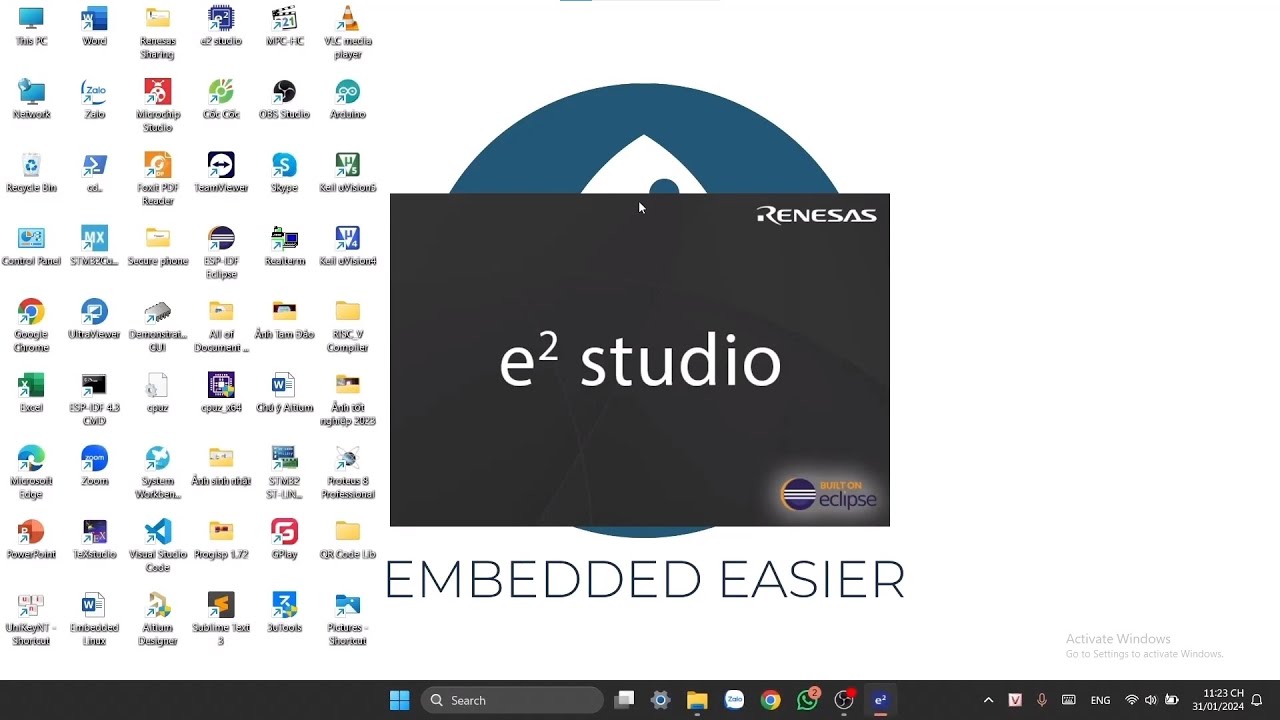The width and height of the screenshot is (1280, 720).
Task: Launch UniKeyNT shortcut
Action: point(31,618)
